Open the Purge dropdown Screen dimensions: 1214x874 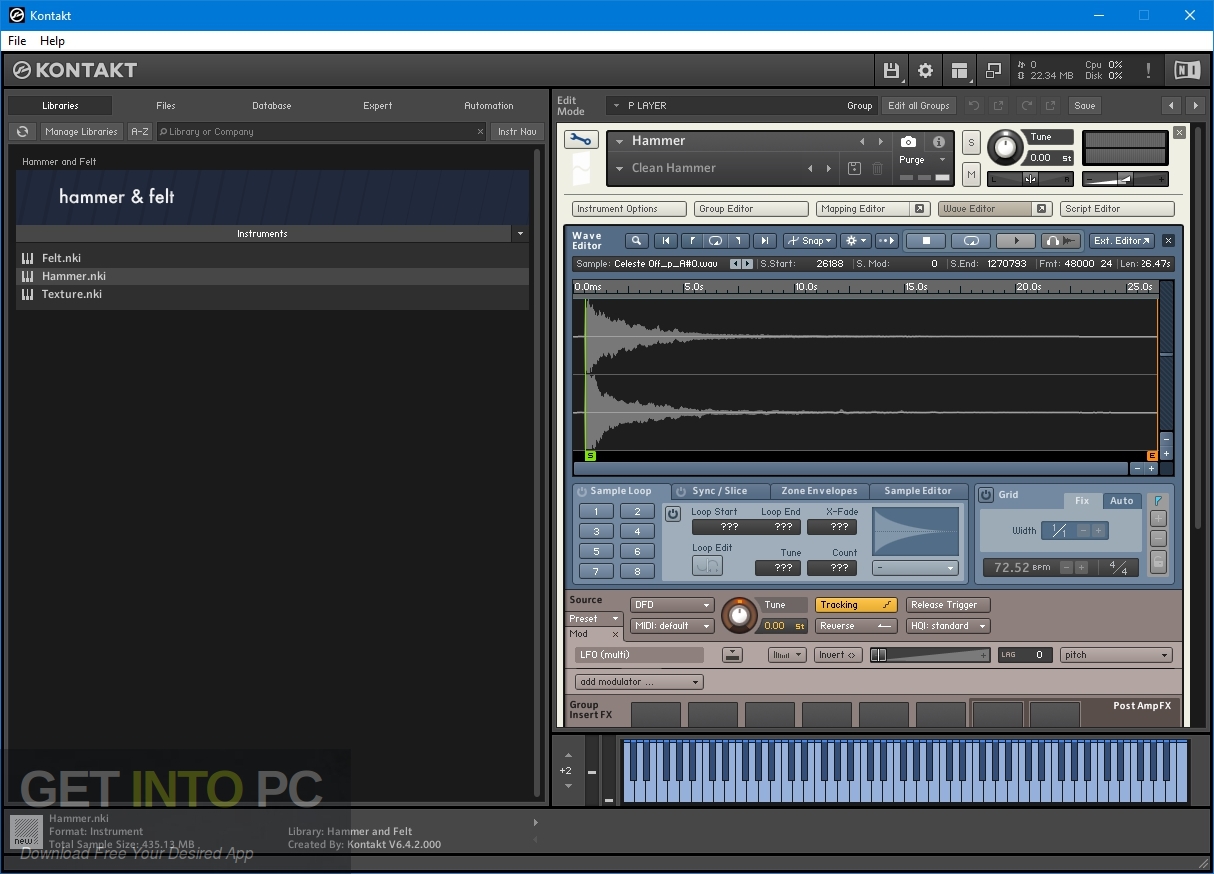point(922,160)
